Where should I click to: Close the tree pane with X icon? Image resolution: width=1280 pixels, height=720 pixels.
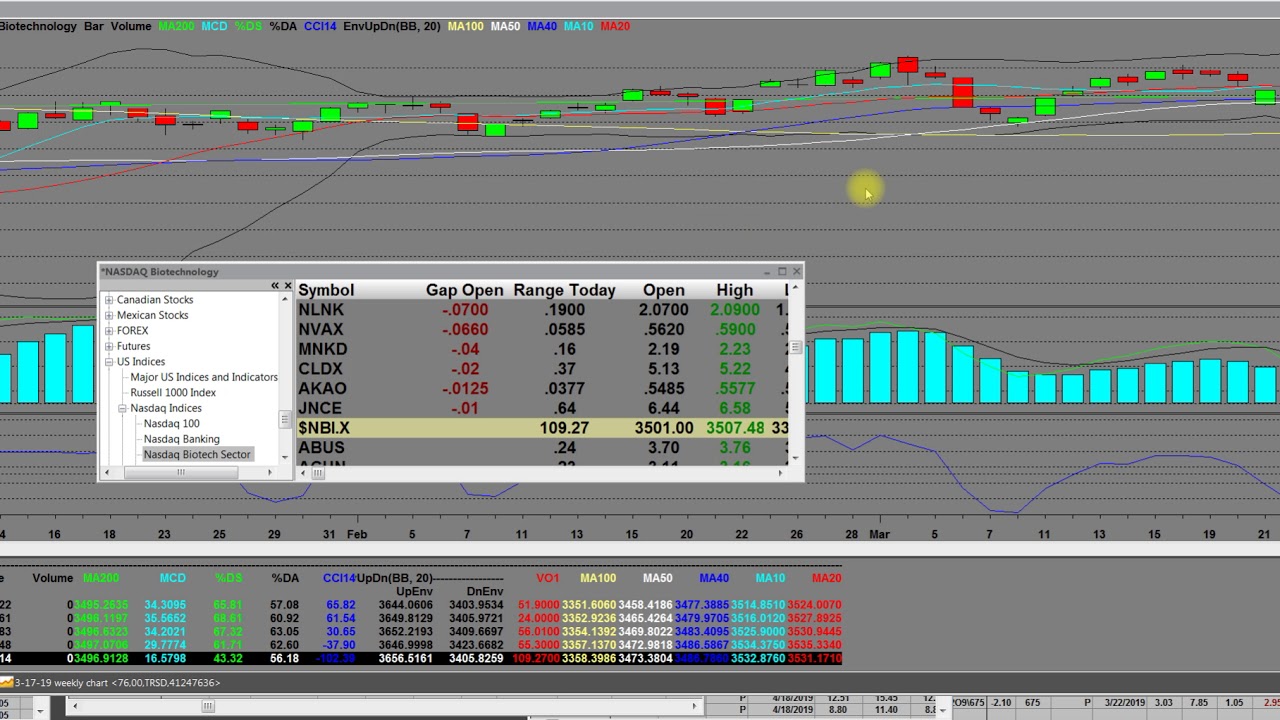(288, 286)
